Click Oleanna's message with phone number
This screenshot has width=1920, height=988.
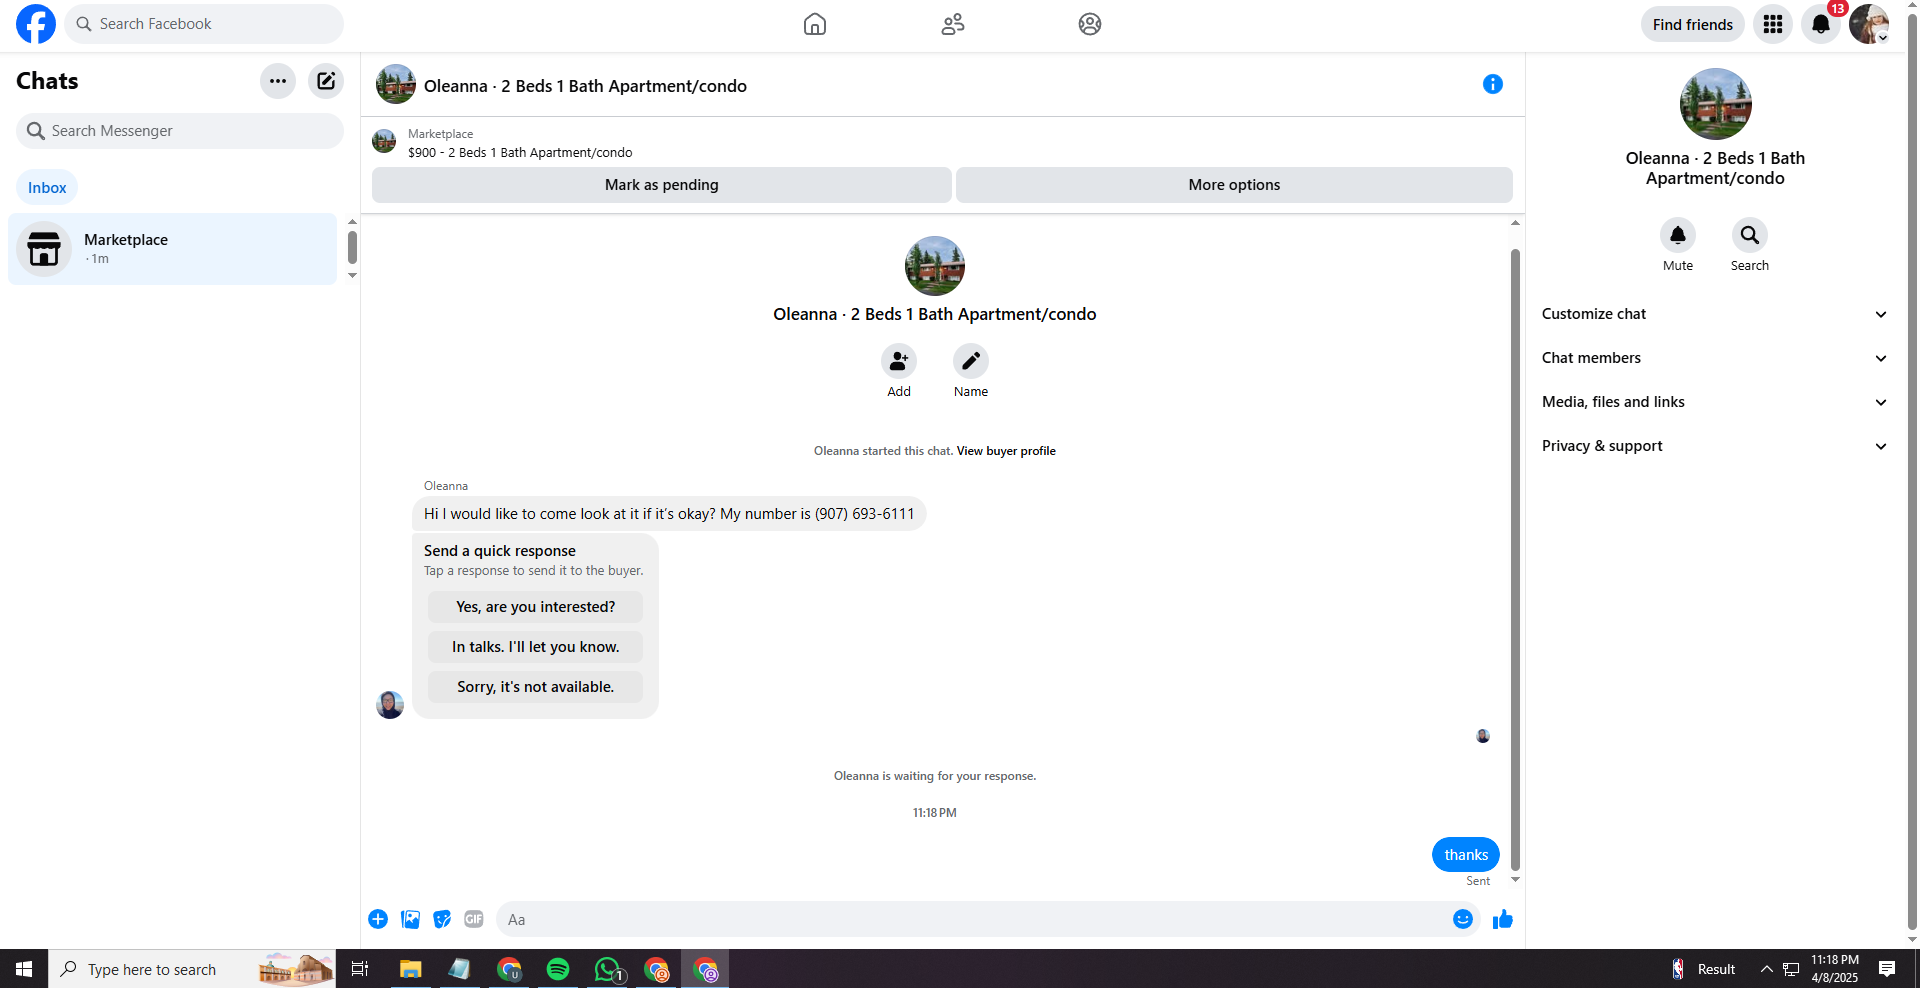point(669,514)
